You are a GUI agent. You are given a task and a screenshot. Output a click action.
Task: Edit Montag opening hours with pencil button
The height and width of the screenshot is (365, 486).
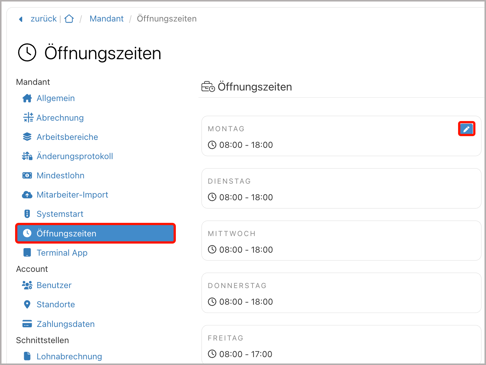pos(467,129)
